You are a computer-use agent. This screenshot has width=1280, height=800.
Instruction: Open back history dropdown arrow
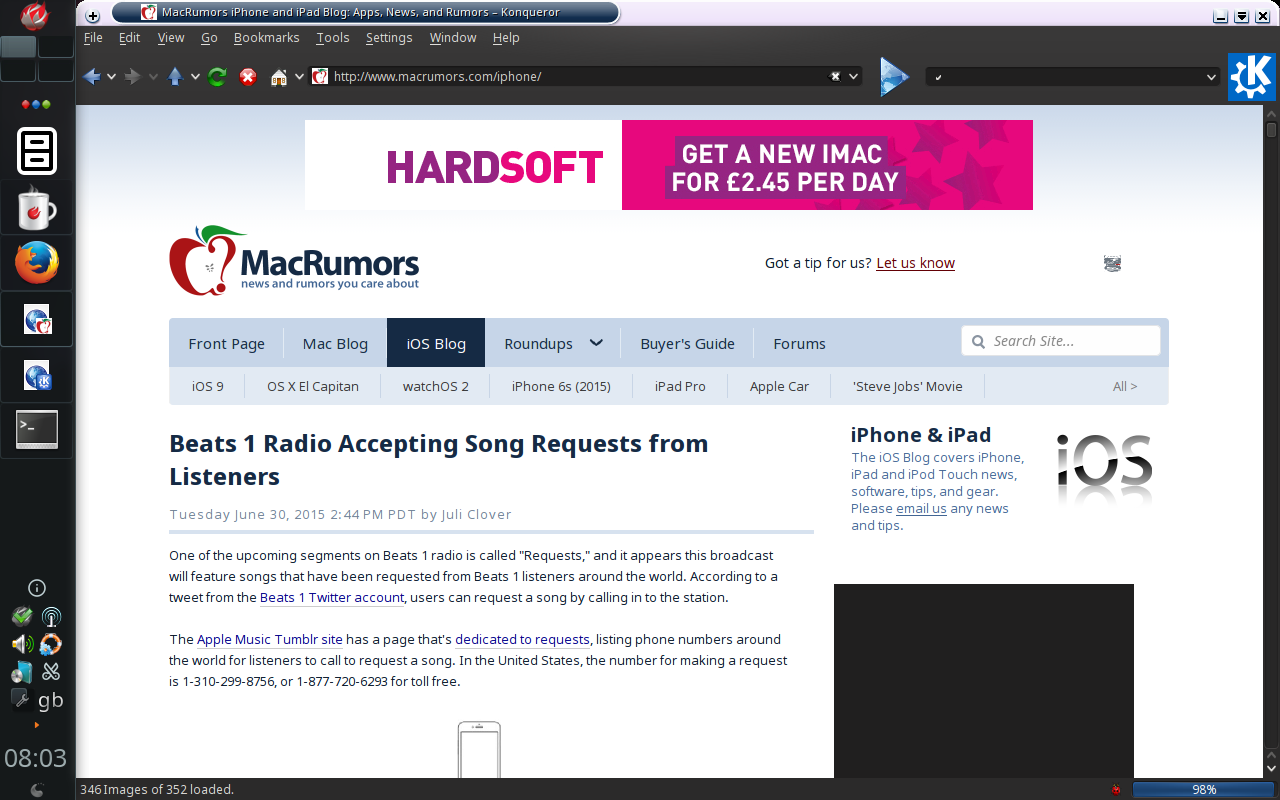(x=111, y=76)
